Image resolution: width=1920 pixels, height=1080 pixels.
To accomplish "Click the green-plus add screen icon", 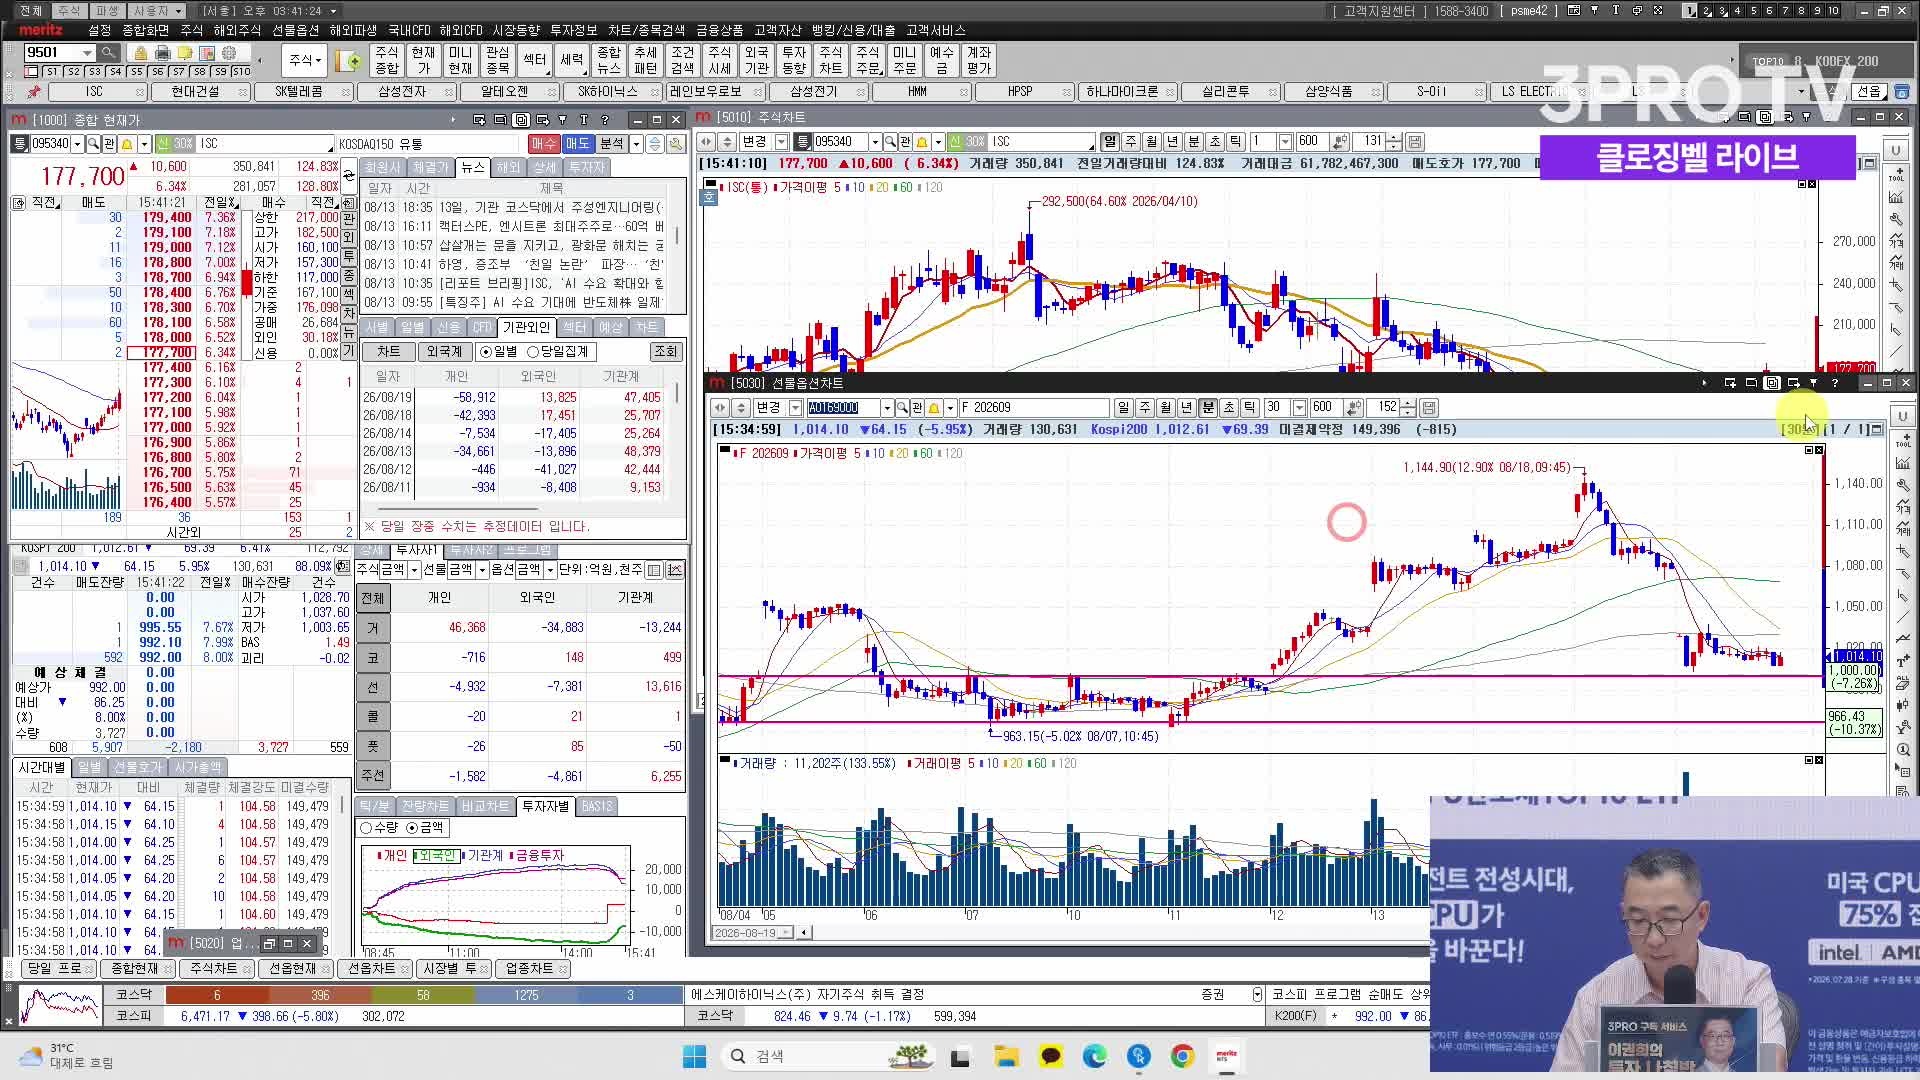I will [349, 61].
